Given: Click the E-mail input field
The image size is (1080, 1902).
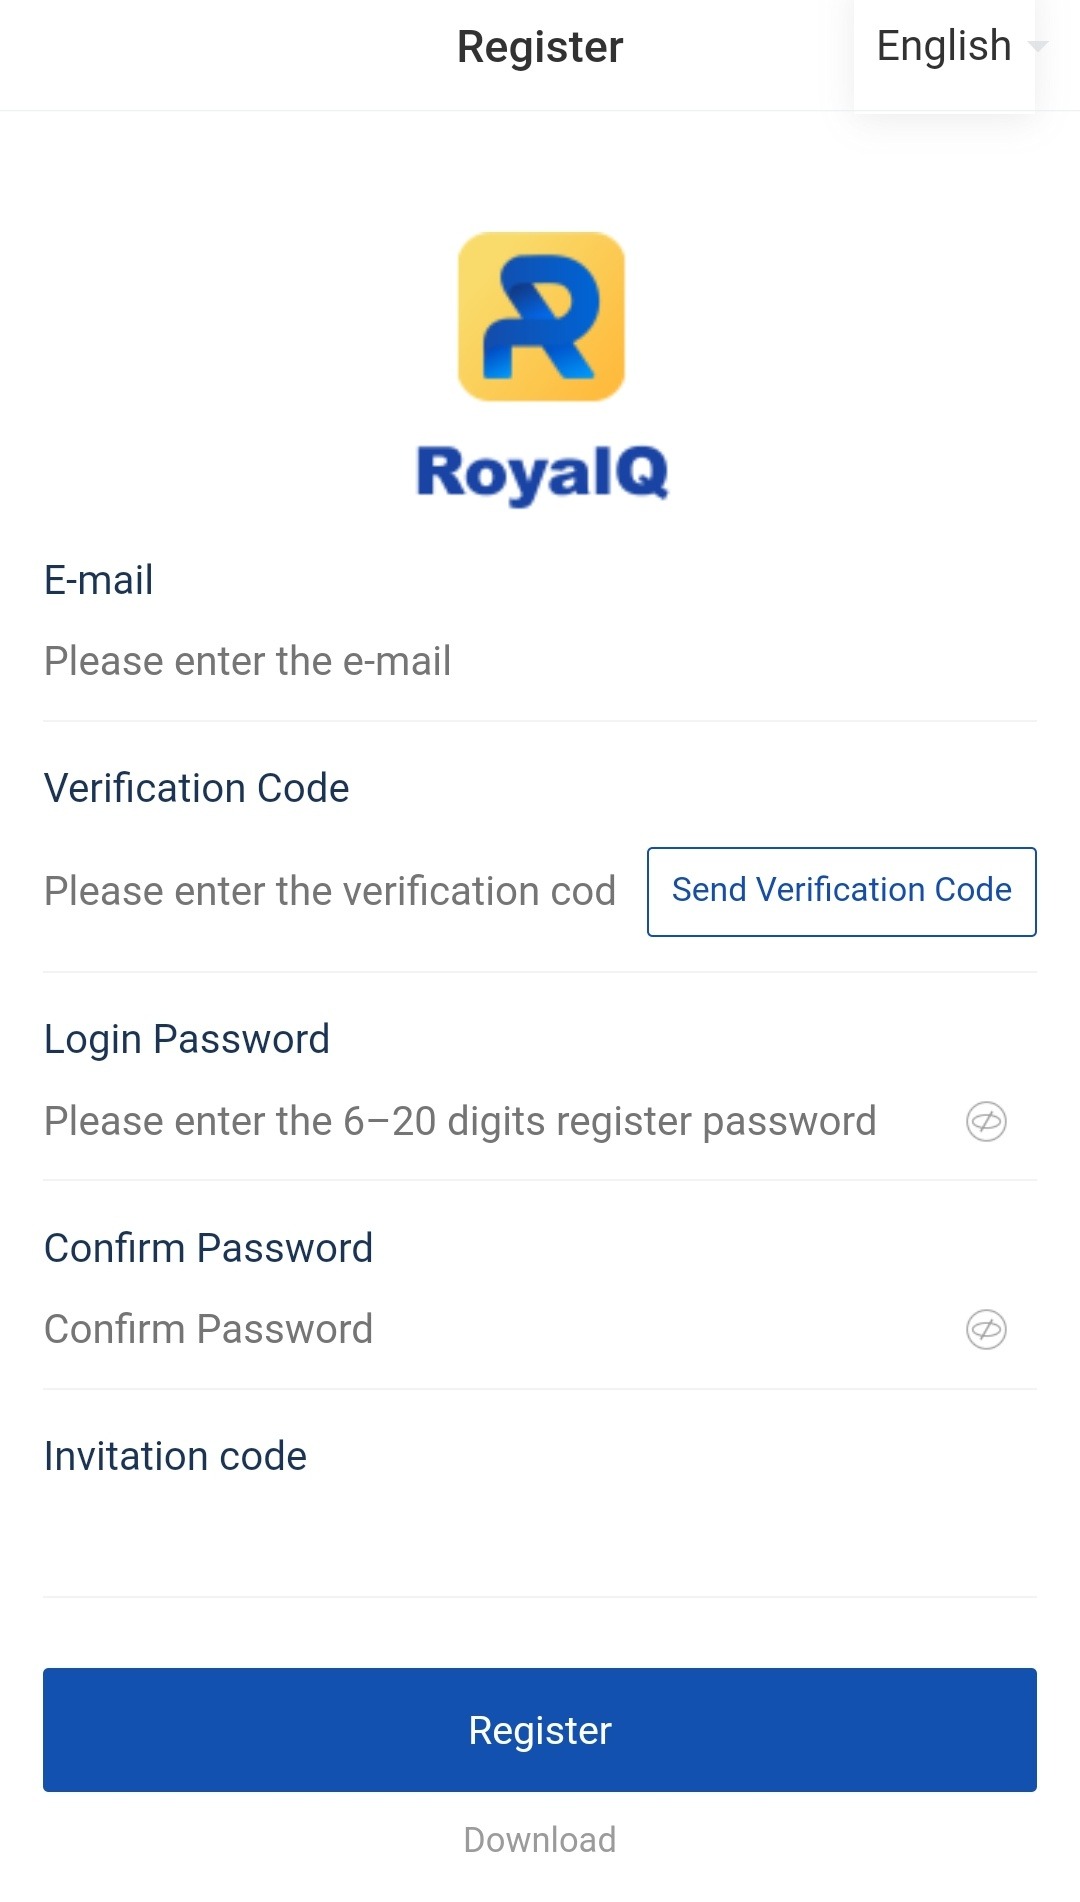Looking at the screenshot, I should tap(400, 660).
